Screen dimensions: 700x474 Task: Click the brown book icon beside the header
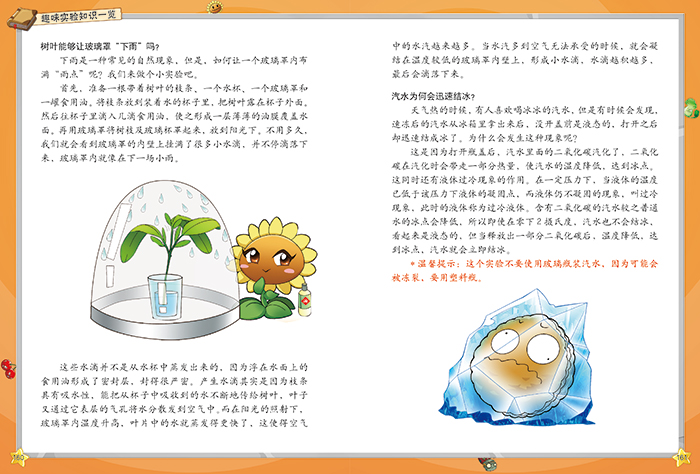[x=22, y=18]
